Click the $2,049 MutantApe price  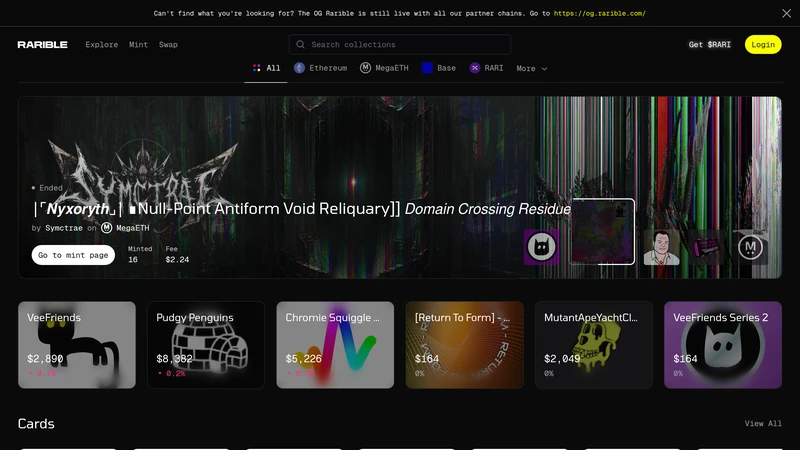(562, 359)
